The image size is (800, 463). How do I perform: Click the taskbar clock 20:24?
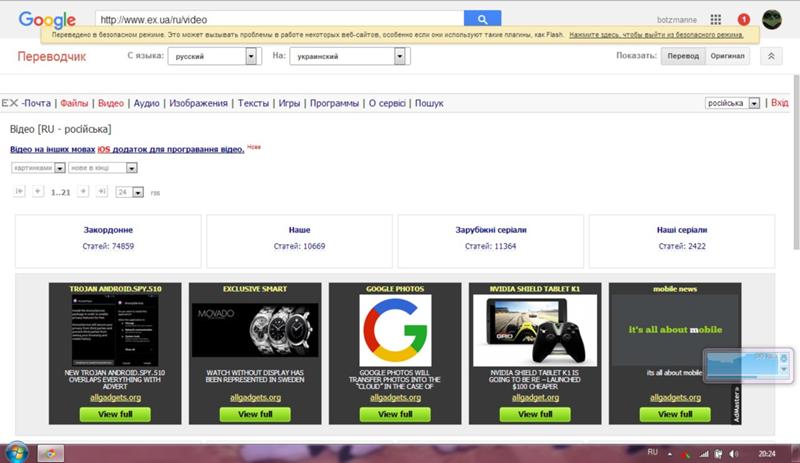(766, 453)
